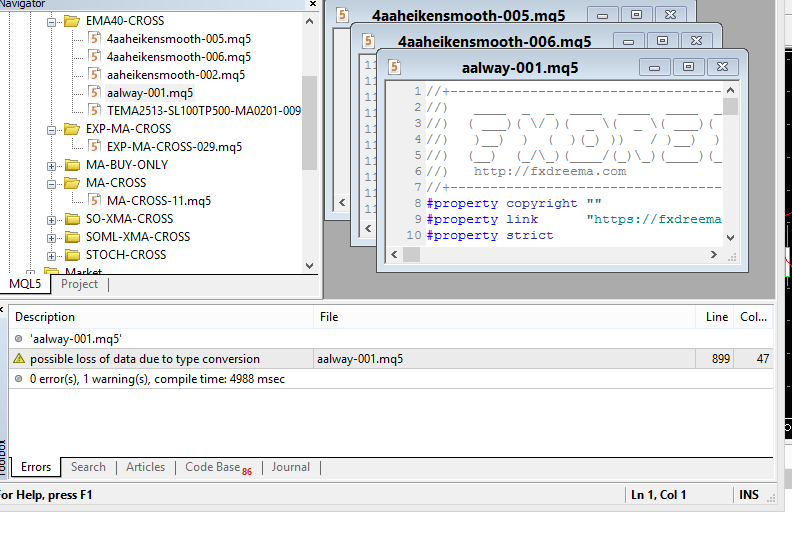Image resolution: width=792 pixels, height=533 pixels.
Task: Click the SO-XMA-CROSS folder icon
Action: coord(72,219)
